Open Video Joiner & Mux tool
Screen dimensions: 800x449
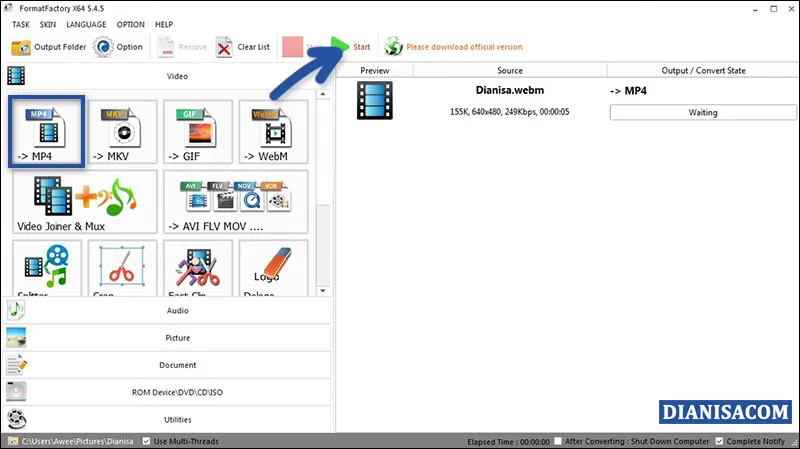coord(85,202)
